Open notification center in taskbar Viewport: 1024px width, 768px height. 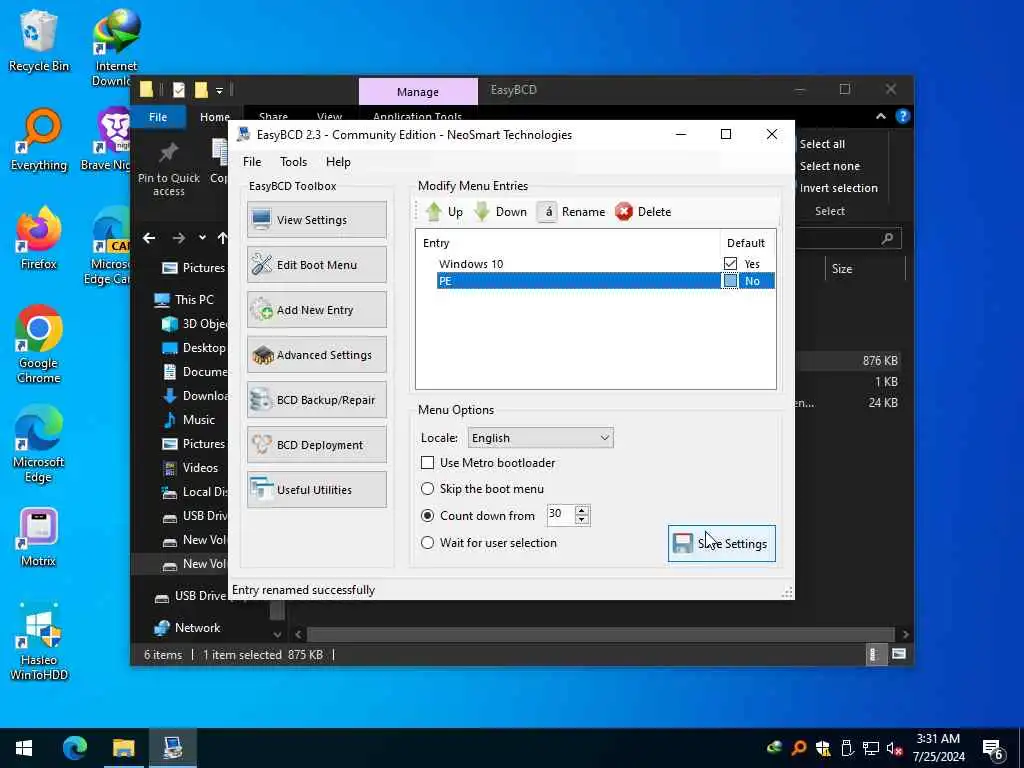pyautogui.click(x=993, y=748)
